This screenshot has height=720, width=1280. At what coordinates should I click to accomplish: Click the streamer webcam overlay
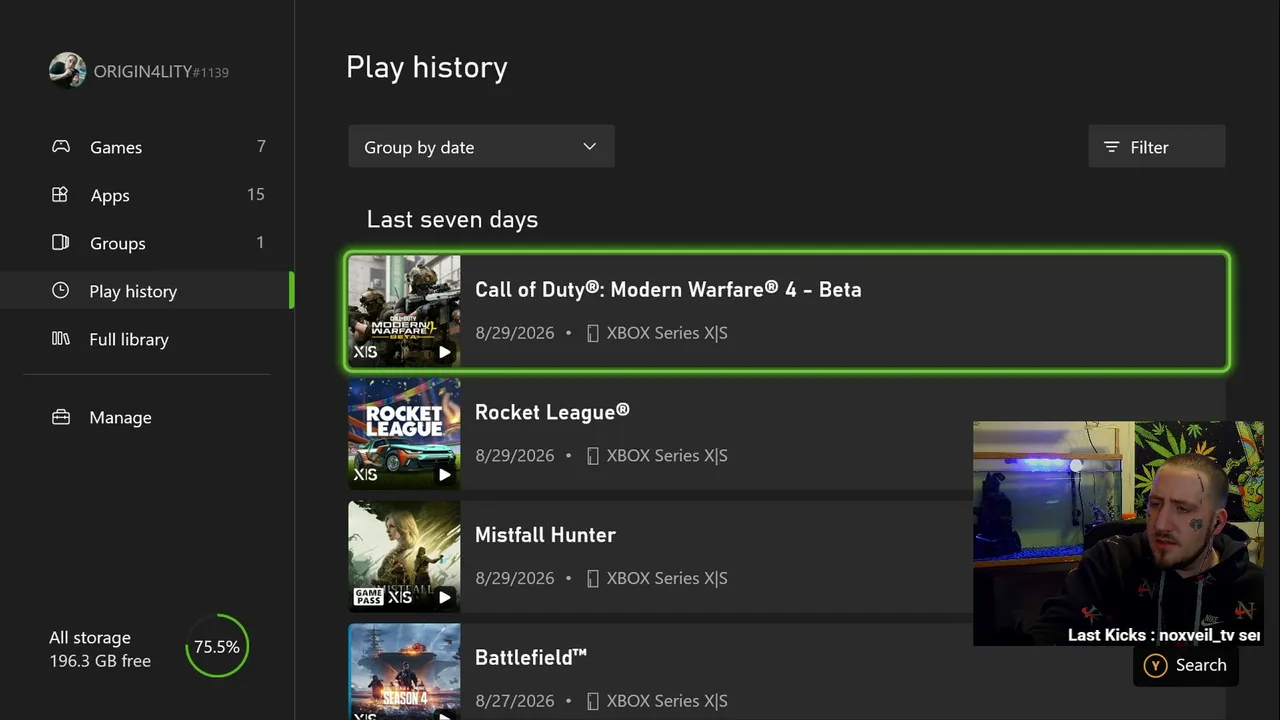pos(1118,533)
